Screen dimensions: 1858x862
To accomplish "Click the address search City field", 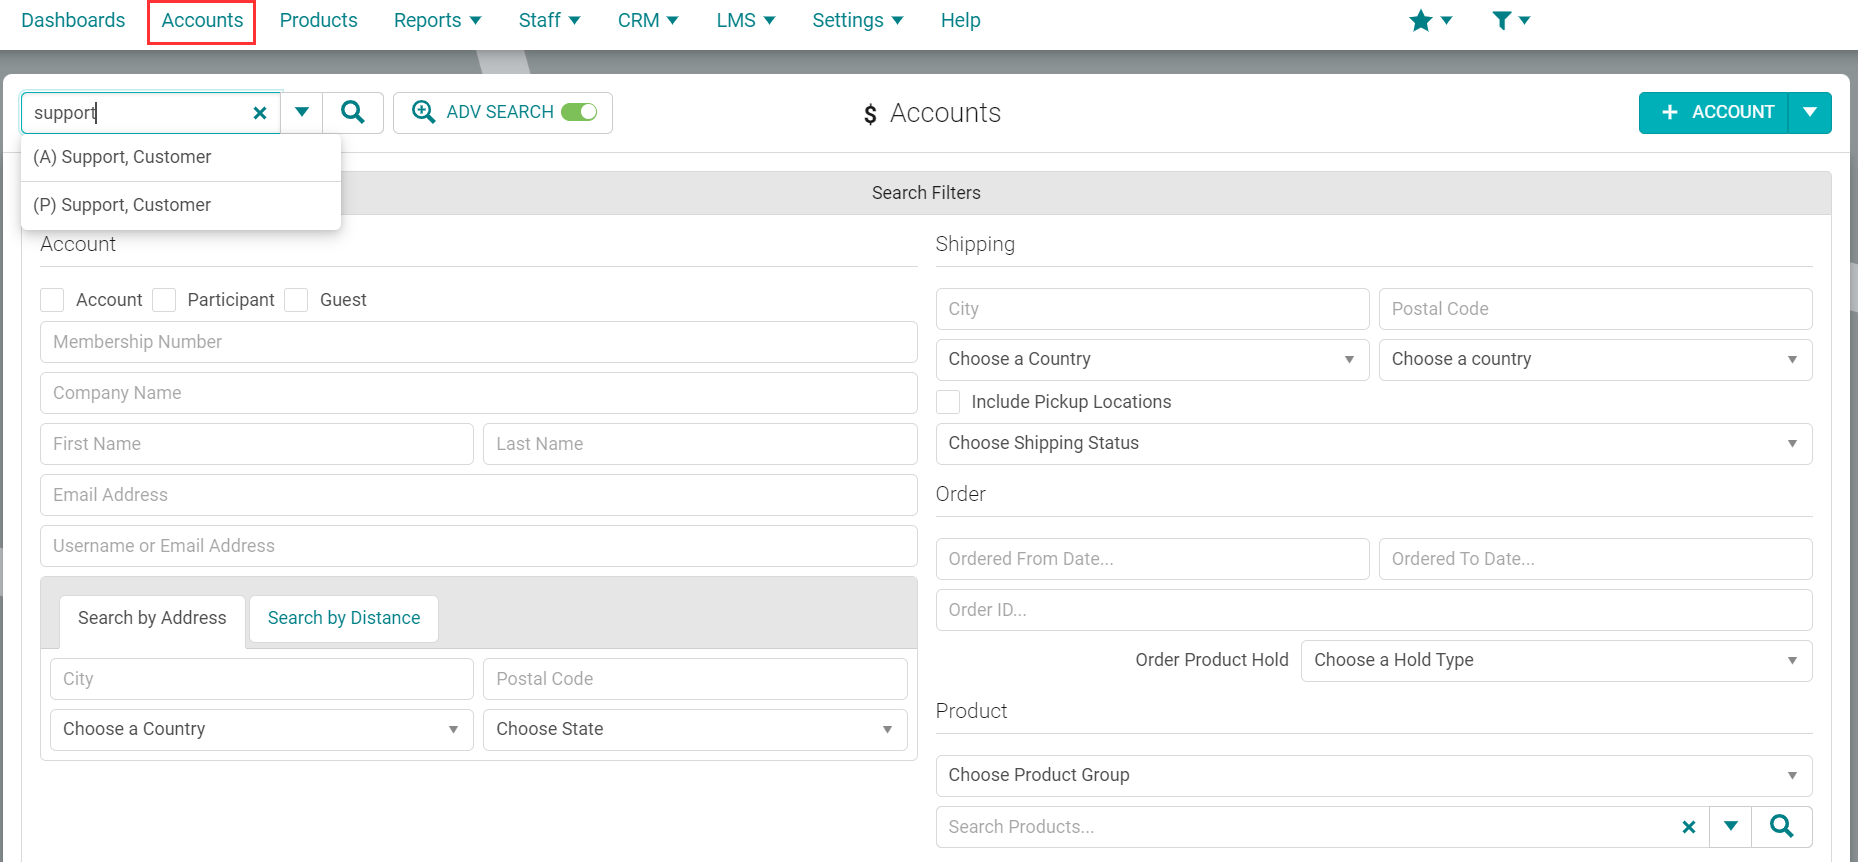I will coord(261,679).
